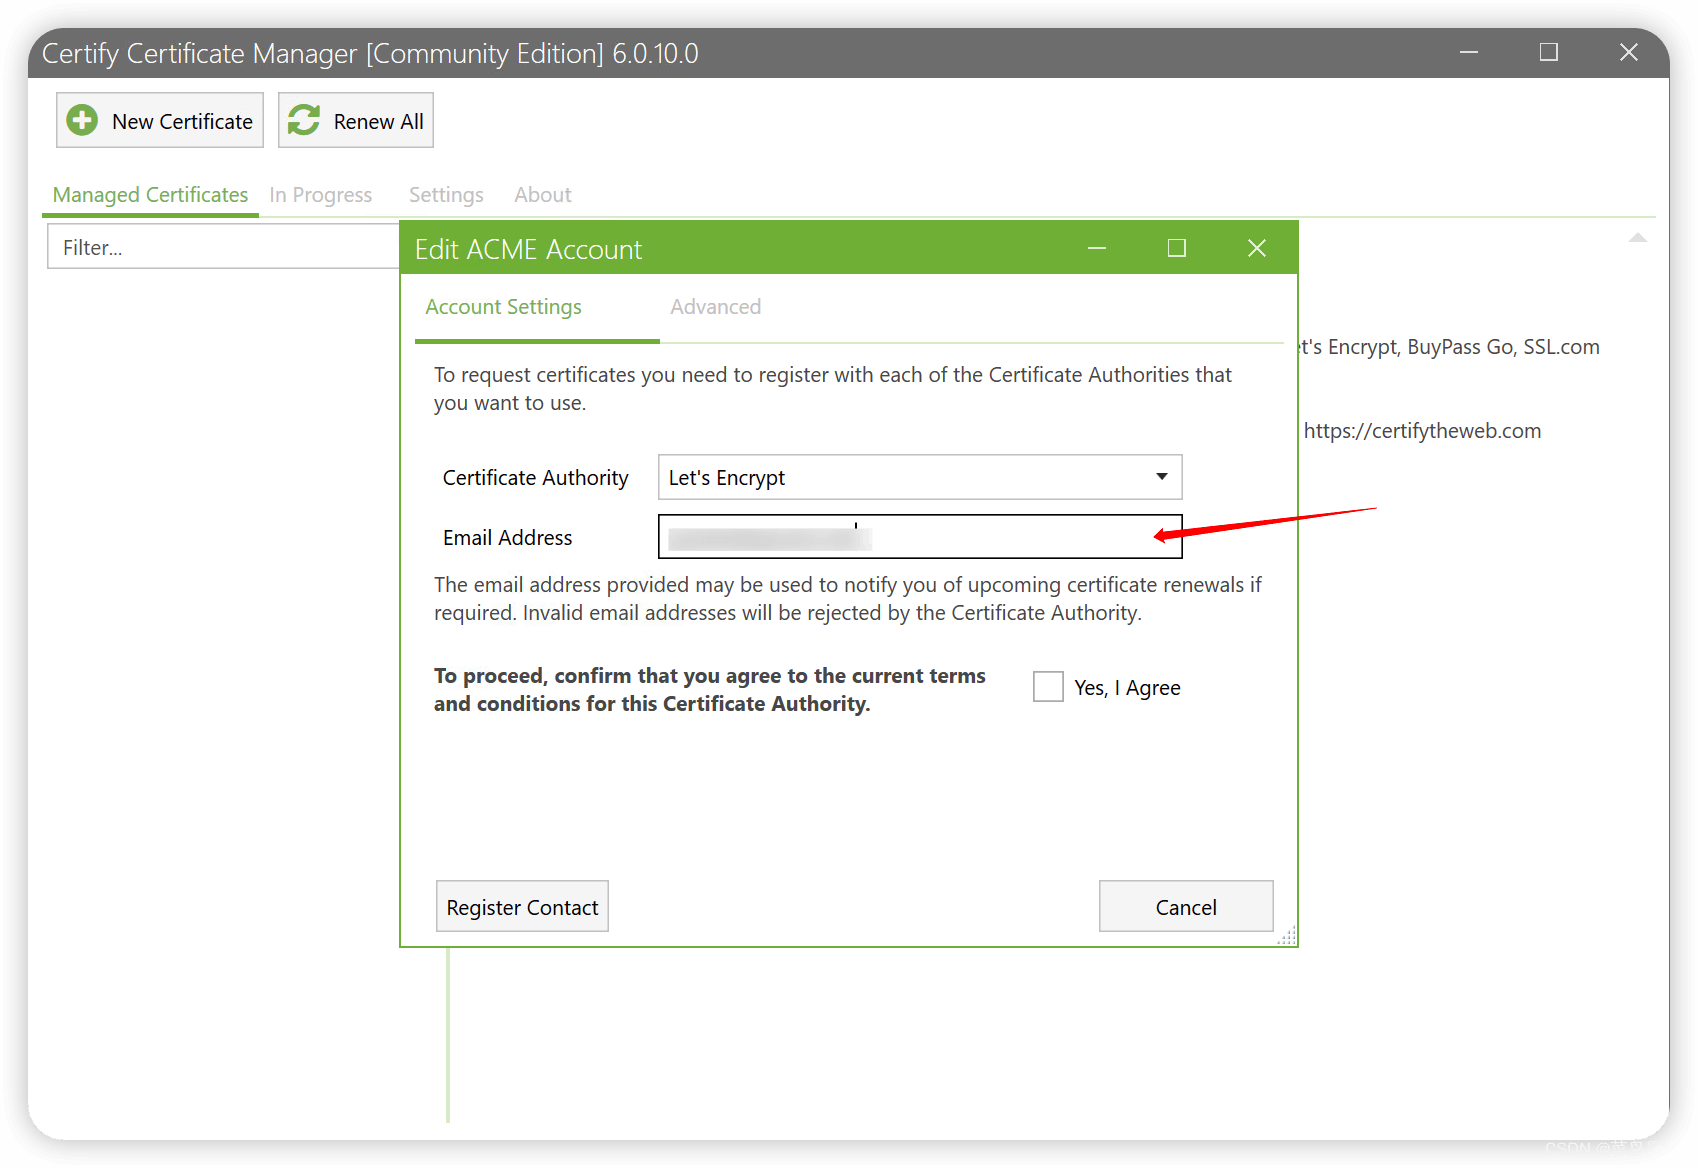This screenshot has height=1168, width=1698.
Task: Tick the Yes, I Agree checkbox
Action: [1048, 687]
